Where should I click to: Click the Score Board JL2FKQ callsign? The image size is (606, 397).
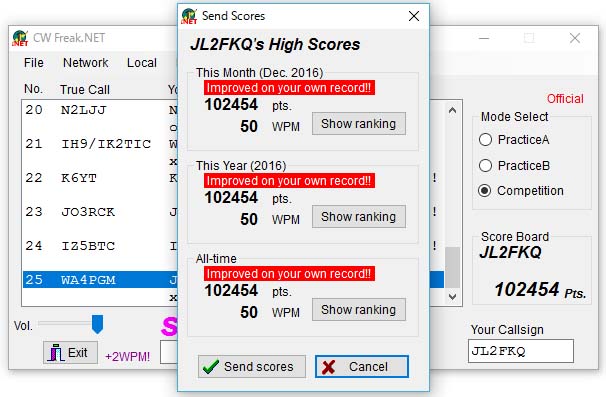pyautogui.click(x=510, y=252)
